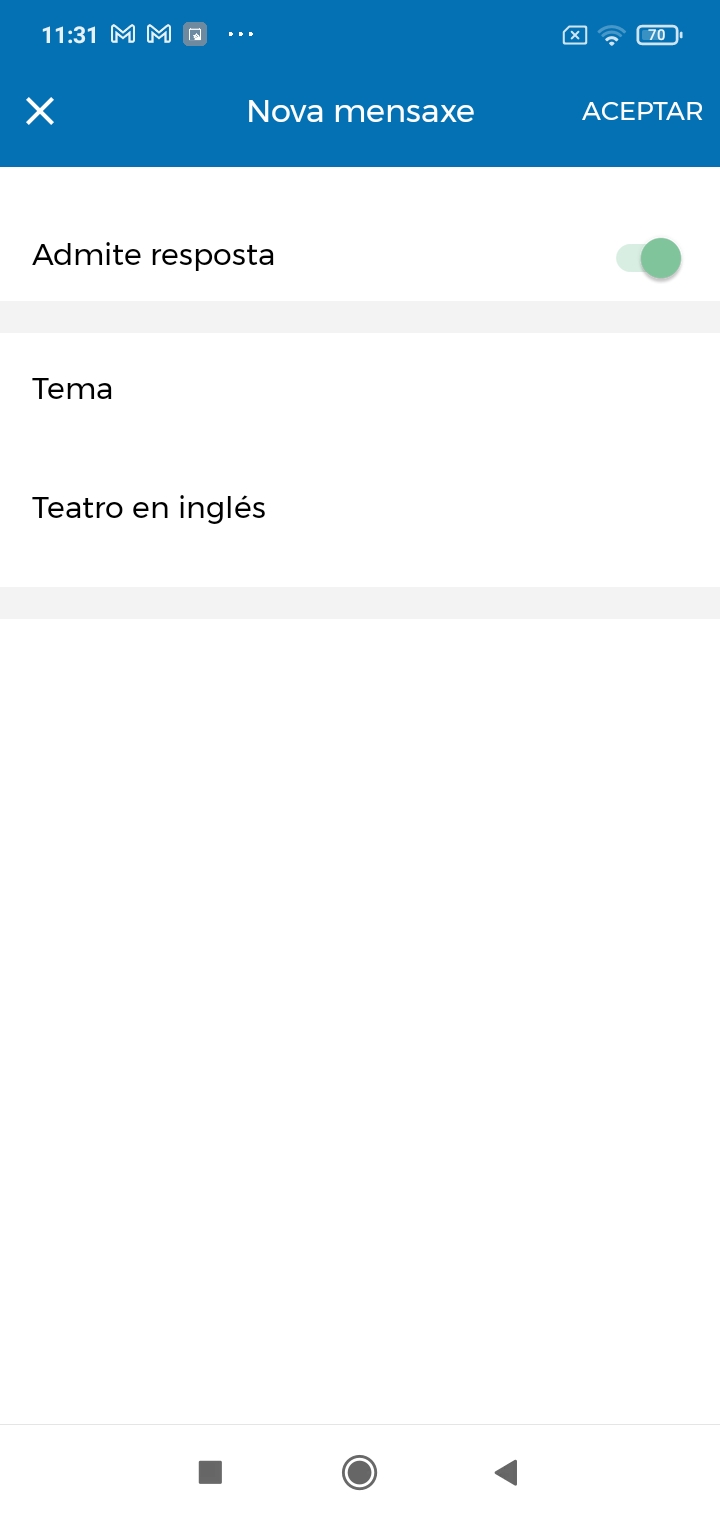This screenshot has width=720, height=1520.
Task: Focus the empty message body area
Action: pyautogui.click(x=360, y=1020)
